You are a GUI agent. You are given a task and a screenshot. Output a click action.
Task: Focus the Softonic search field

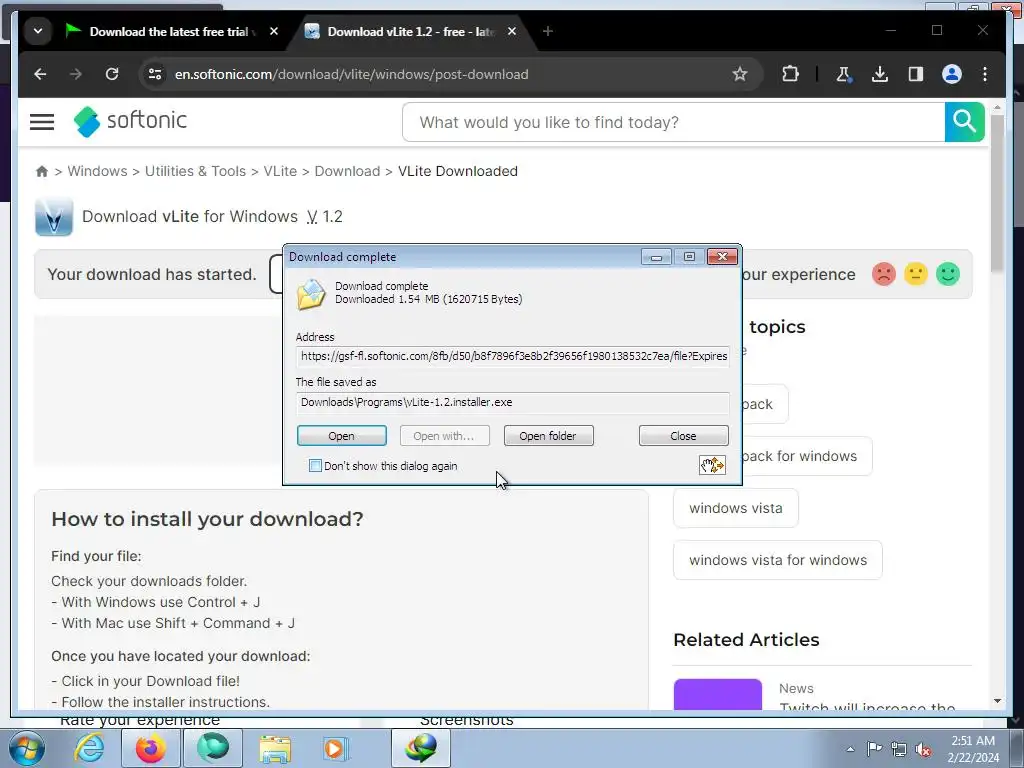673,122
